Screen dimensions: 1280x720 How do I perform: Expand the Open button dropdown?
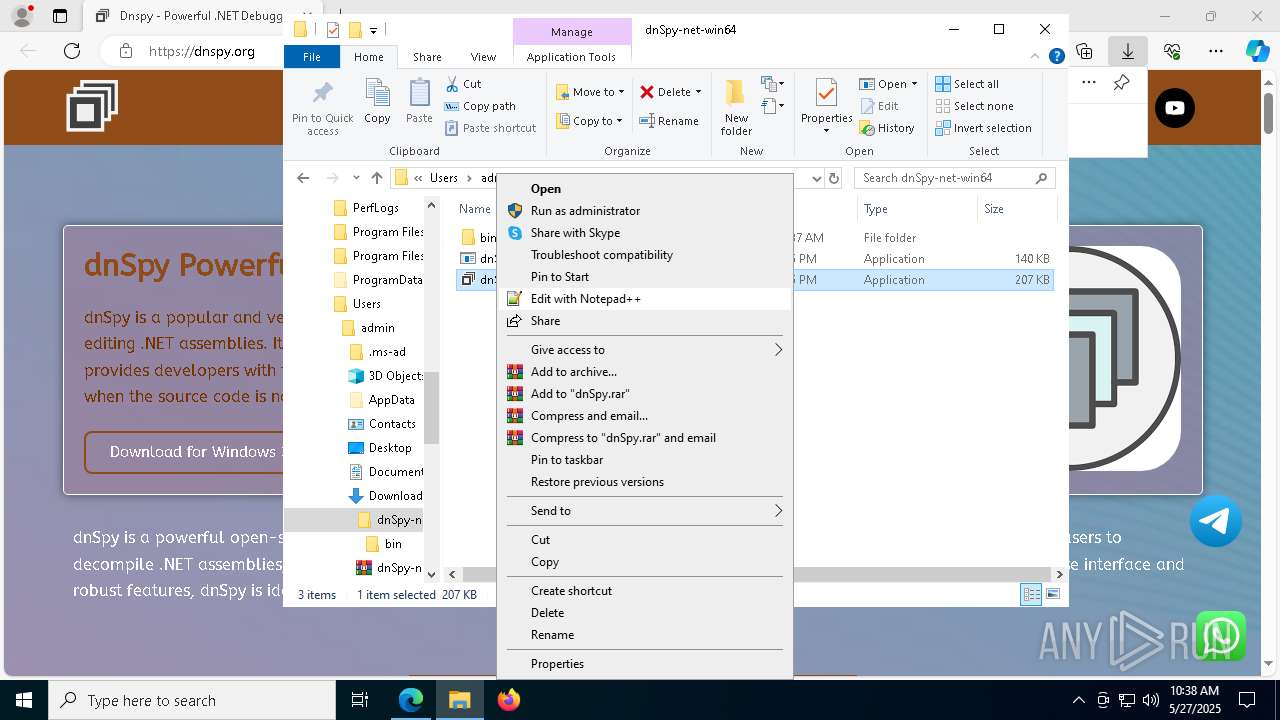pos(914,84)
